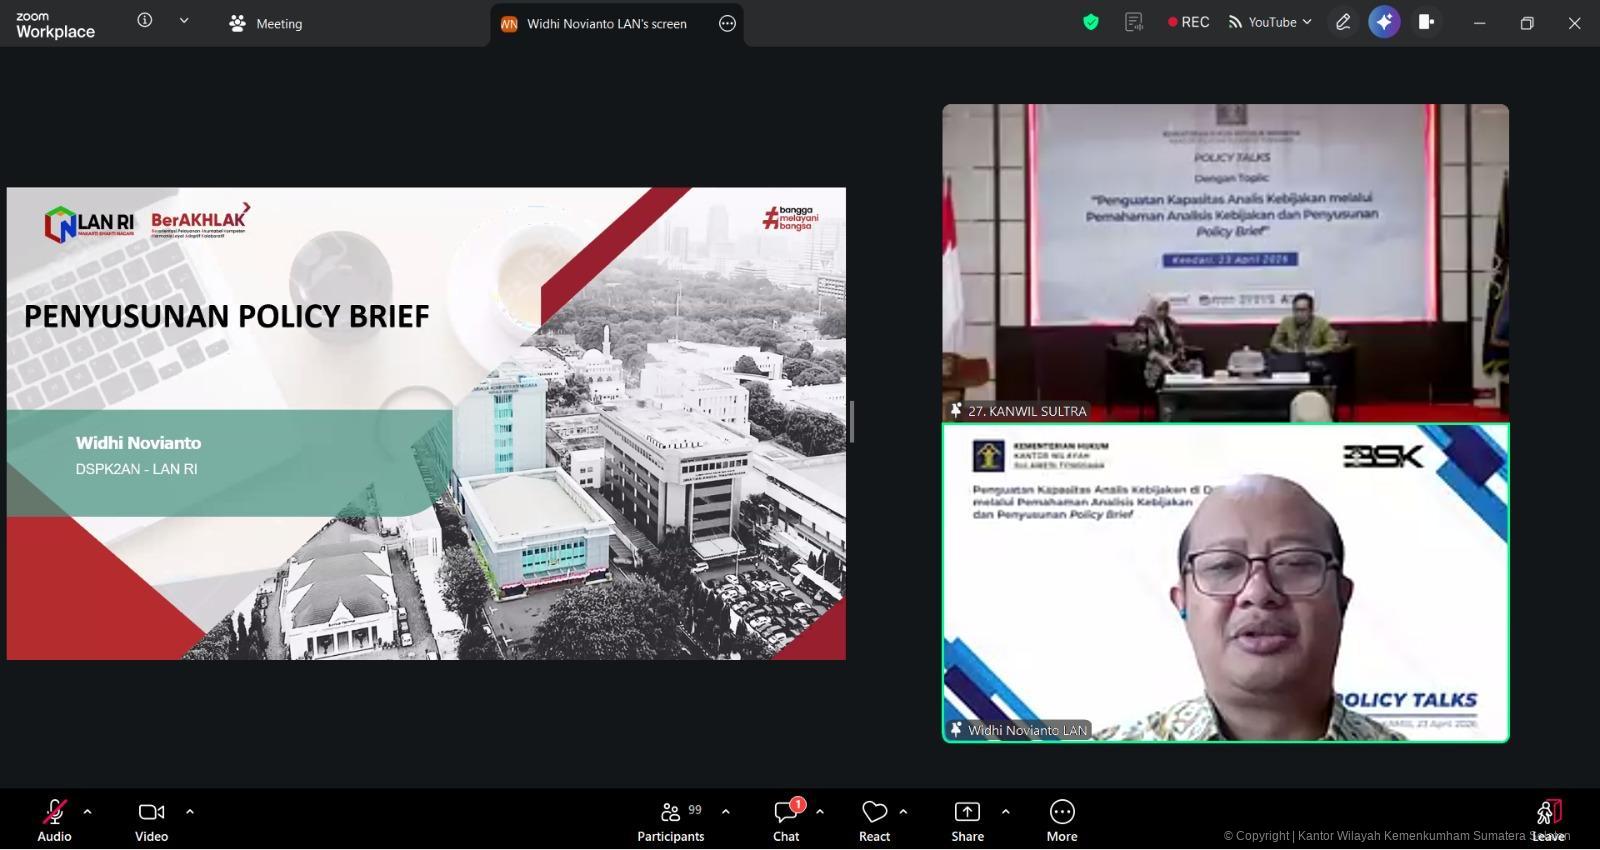Toggle the Video camera button

[x=151, y=819]
